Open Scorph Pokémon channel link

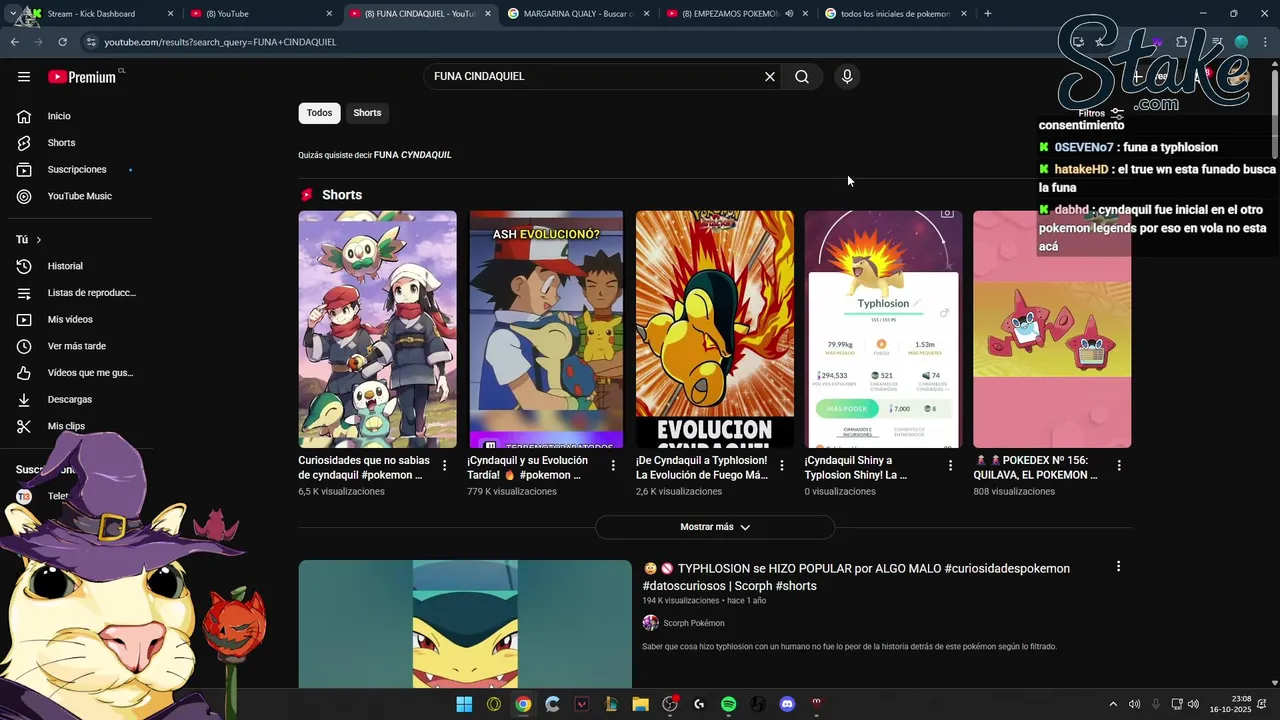tap(694, 623)
